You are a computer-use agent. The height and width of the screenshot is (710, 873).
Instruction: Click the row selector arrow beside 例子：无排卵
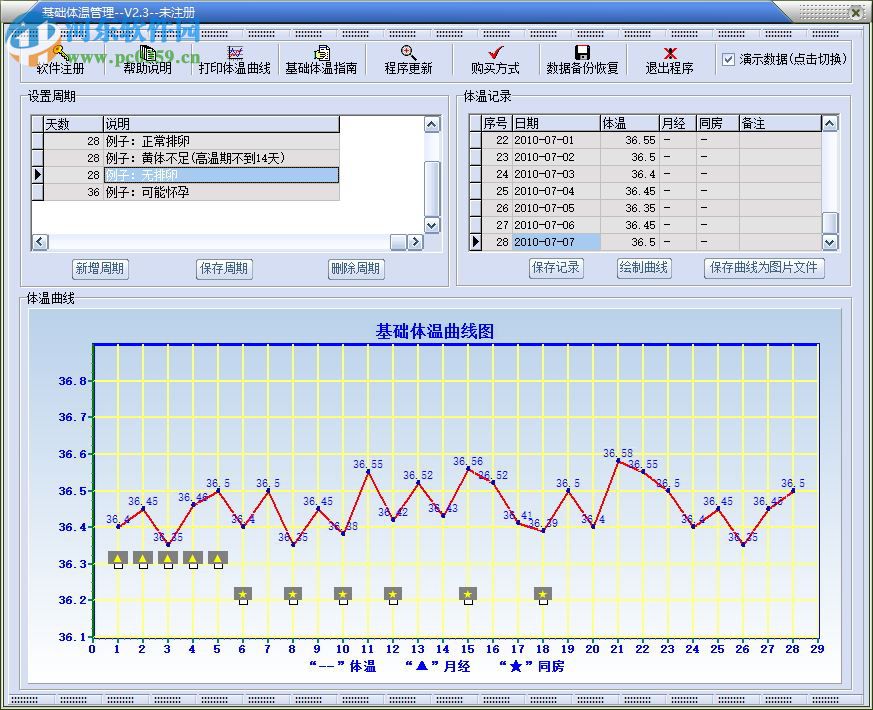pos(37,174)
